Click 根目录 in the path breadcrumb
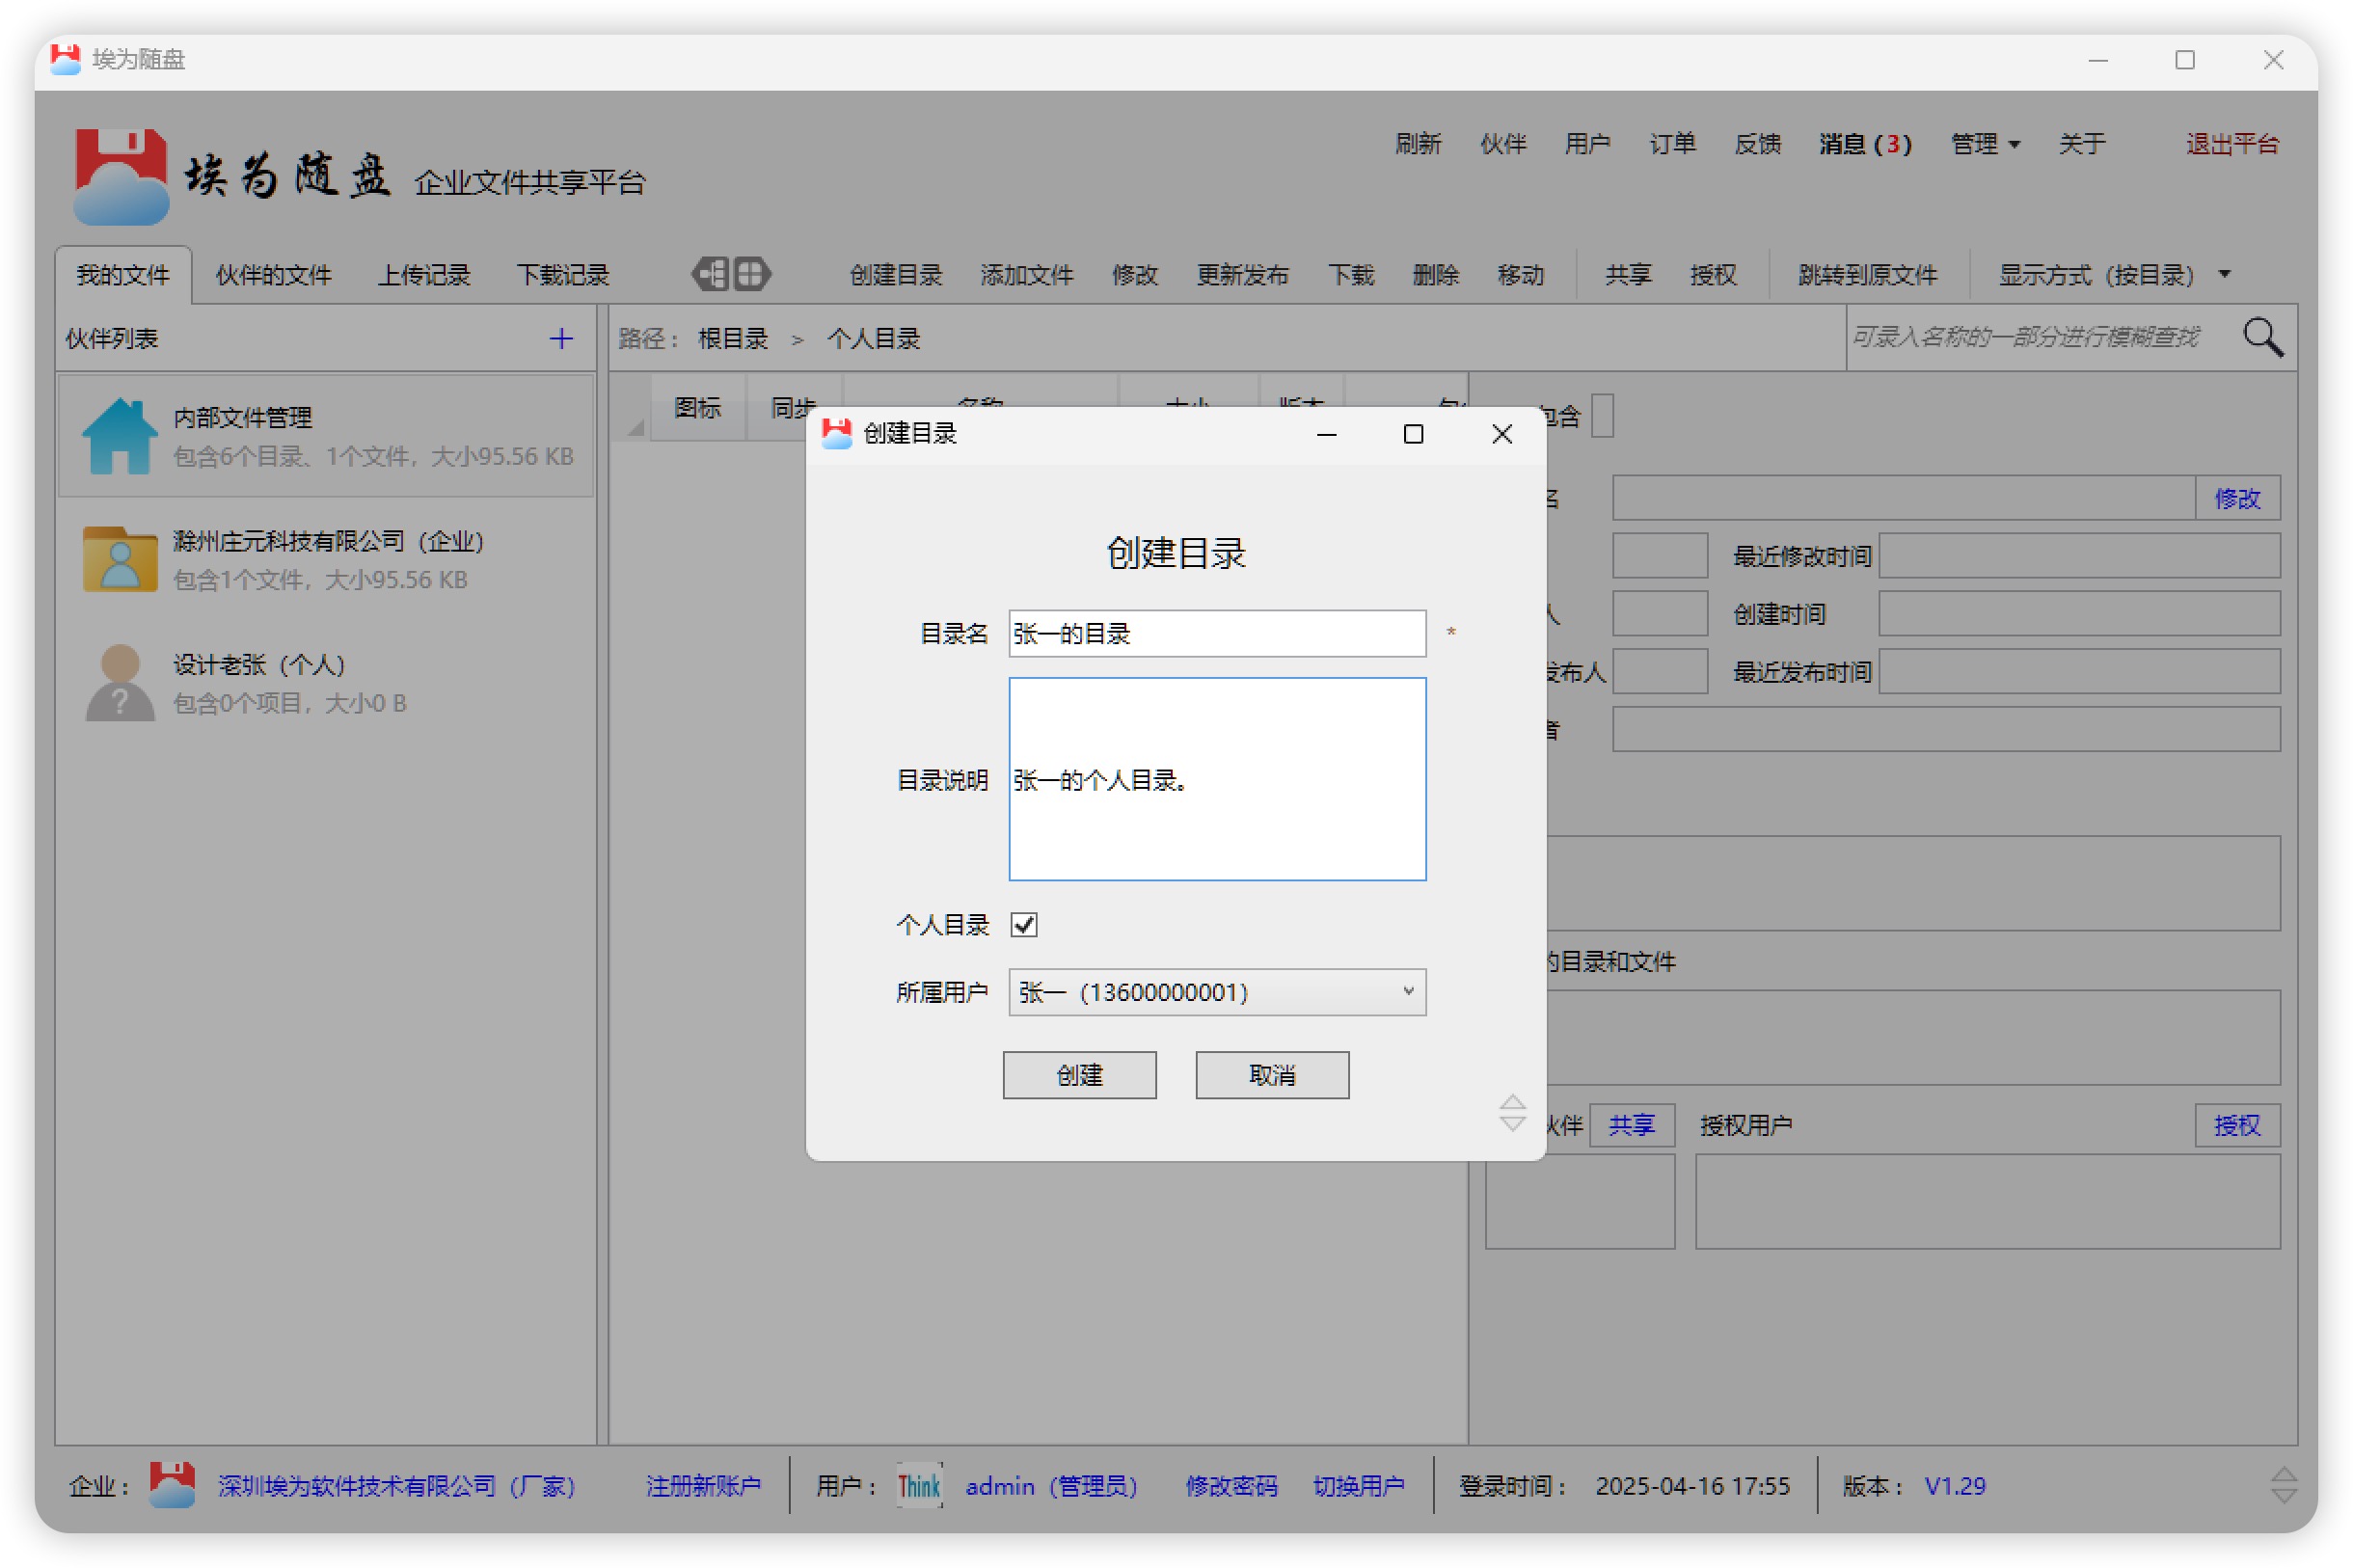This screenshot has width=2353, height=1568. tap(733, 339)
